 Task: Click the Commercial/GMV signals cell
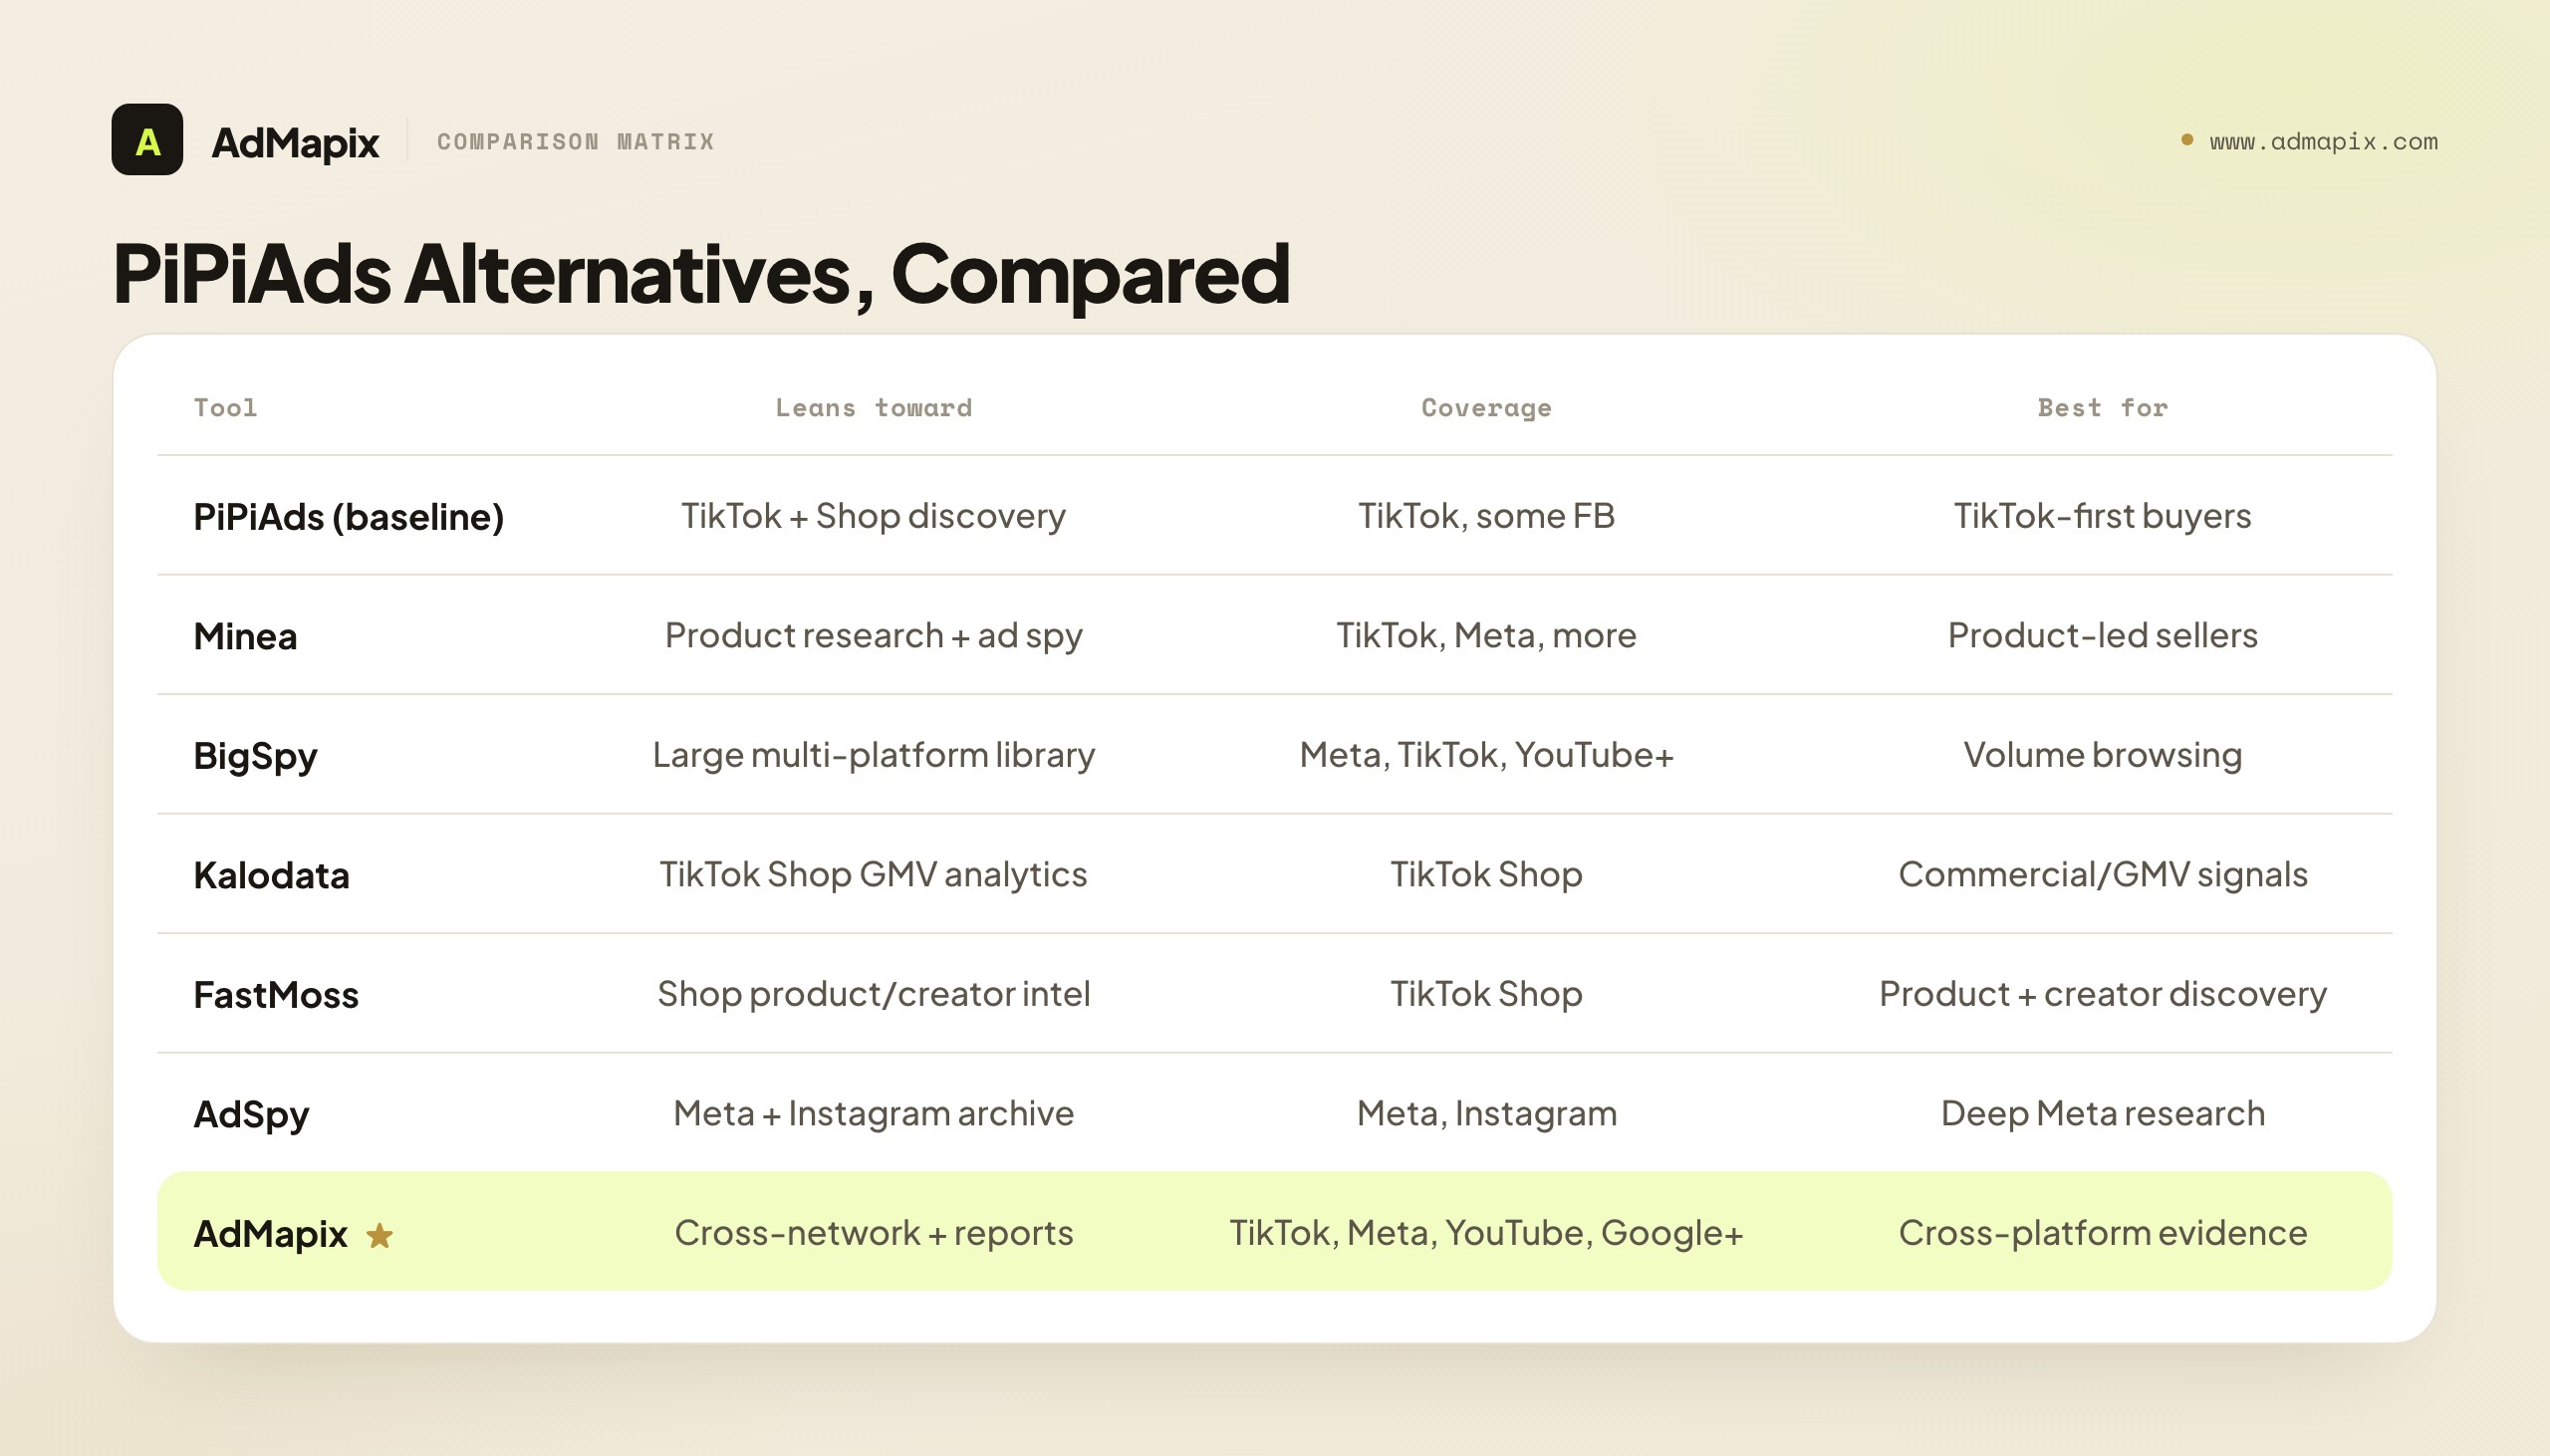2103,874
